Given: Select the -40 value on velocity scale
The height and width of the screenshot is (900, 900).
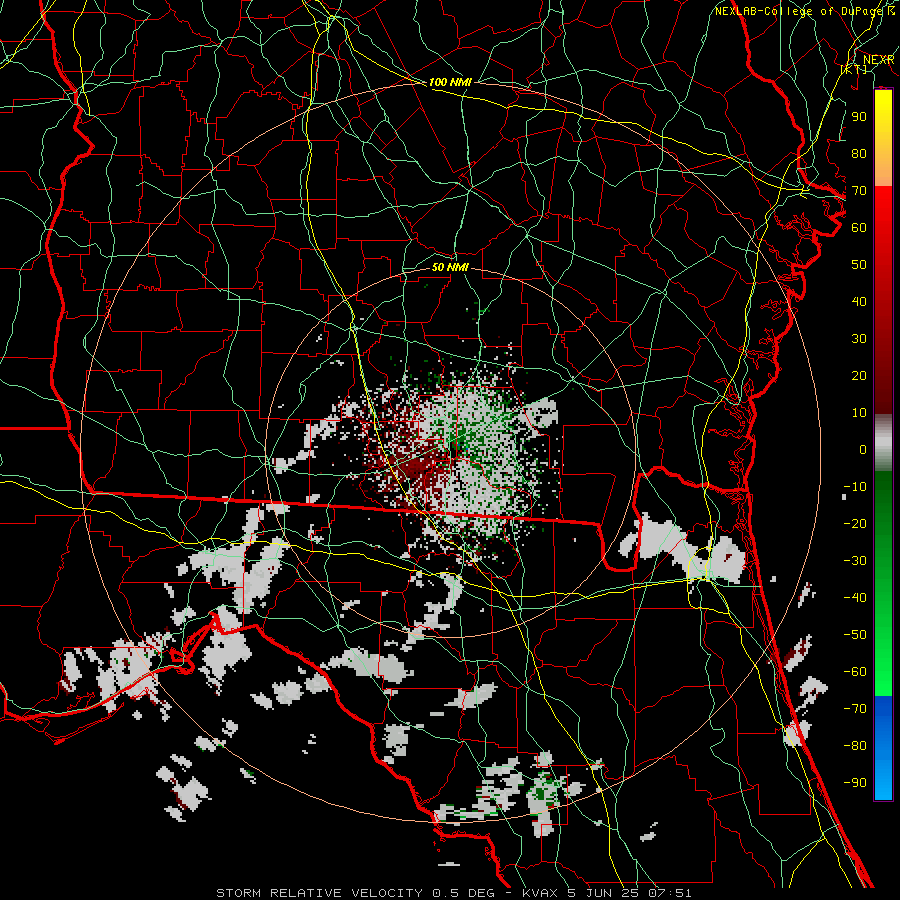Looking at the screenshot, I should pos(855,598).
